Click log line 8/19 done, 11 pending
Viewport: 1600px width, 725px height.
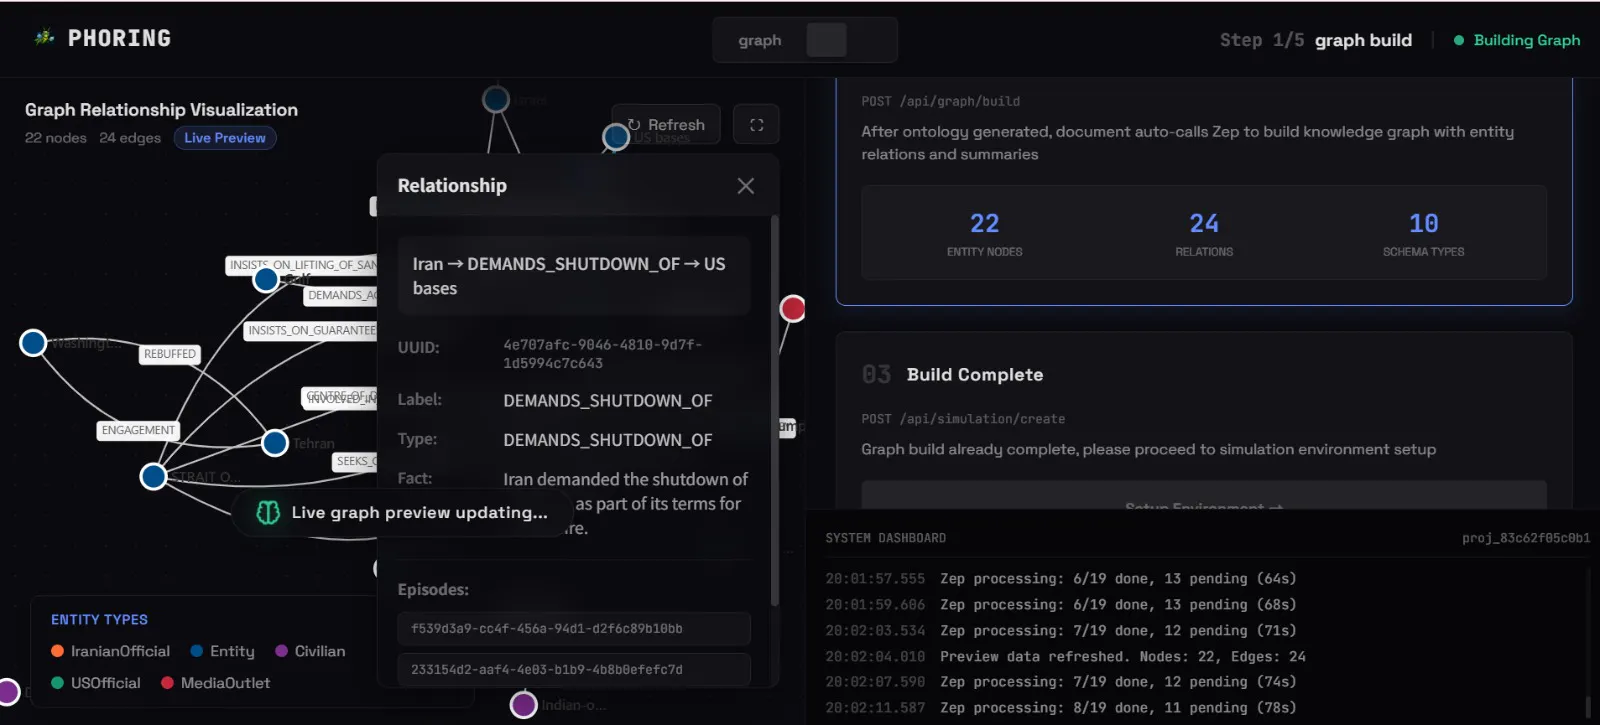[1118, 708]
